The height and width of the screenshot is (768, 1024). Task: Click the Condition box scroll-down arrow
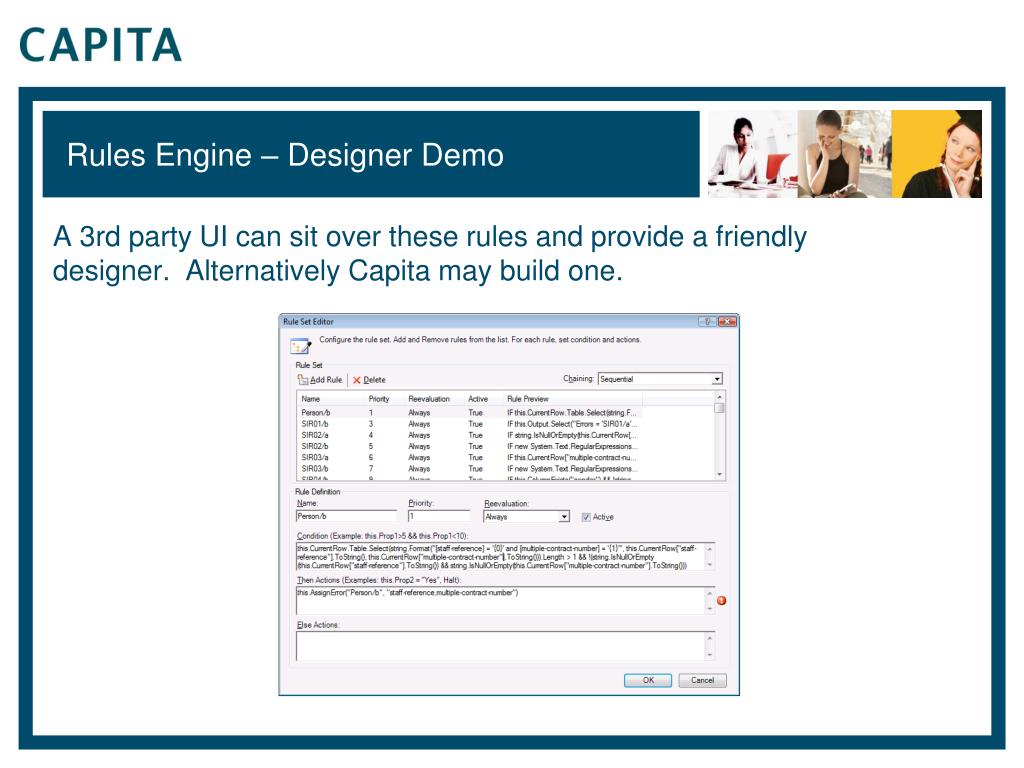710,566
